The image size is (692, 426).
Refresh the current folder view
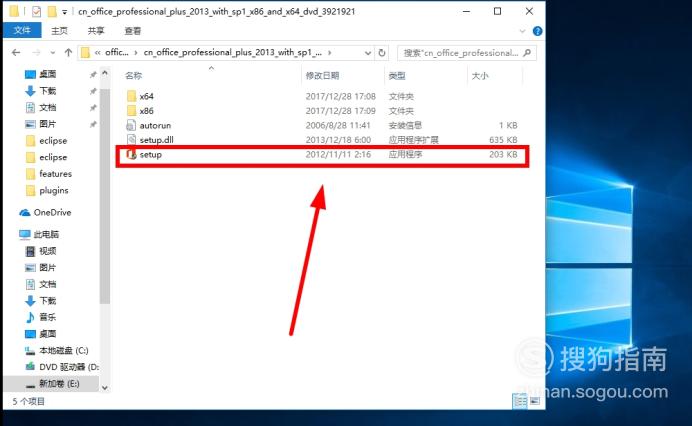(x=382, y=53)
